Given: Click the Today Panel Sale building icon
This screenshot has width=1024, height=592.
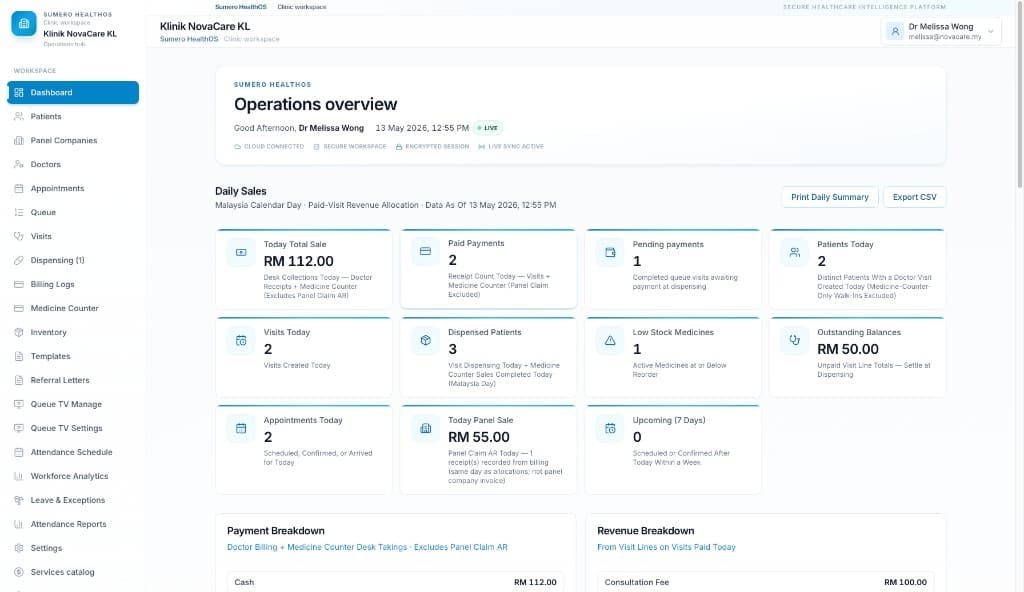Looking at the screenshot, I should point(425,429).
